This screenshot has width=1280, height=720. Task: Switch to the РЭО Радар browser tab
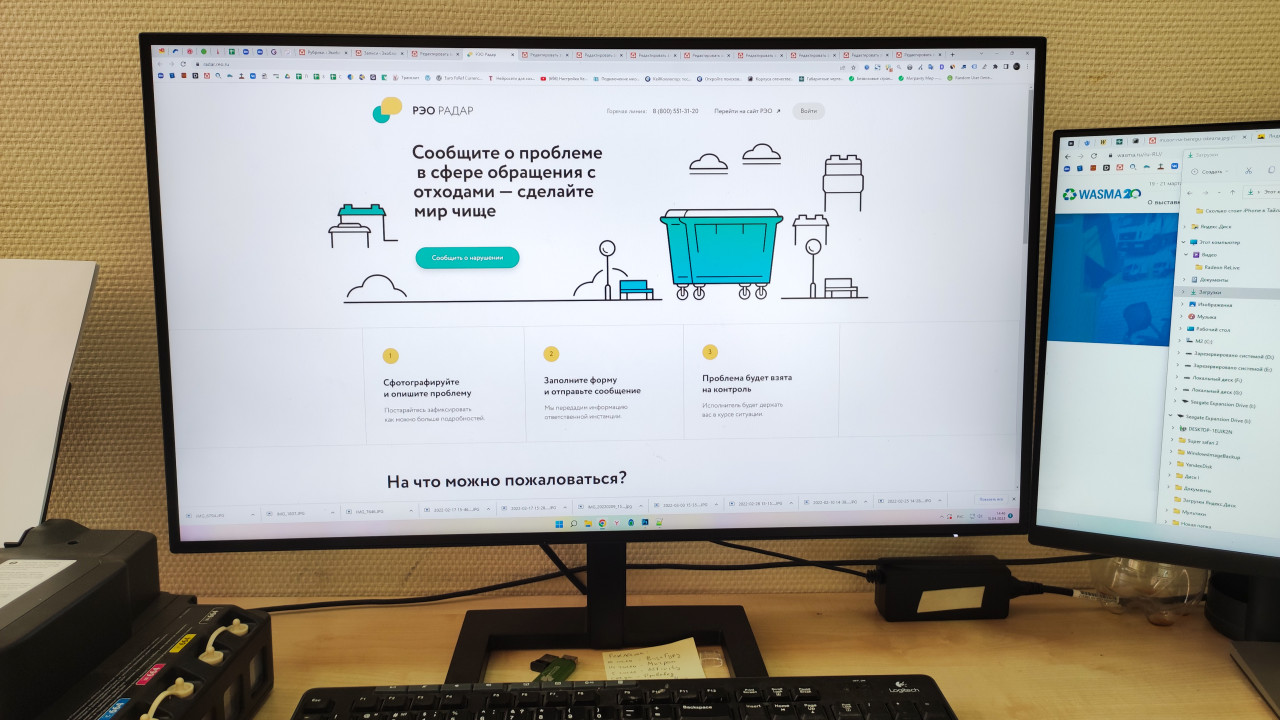tap(489, 54)
